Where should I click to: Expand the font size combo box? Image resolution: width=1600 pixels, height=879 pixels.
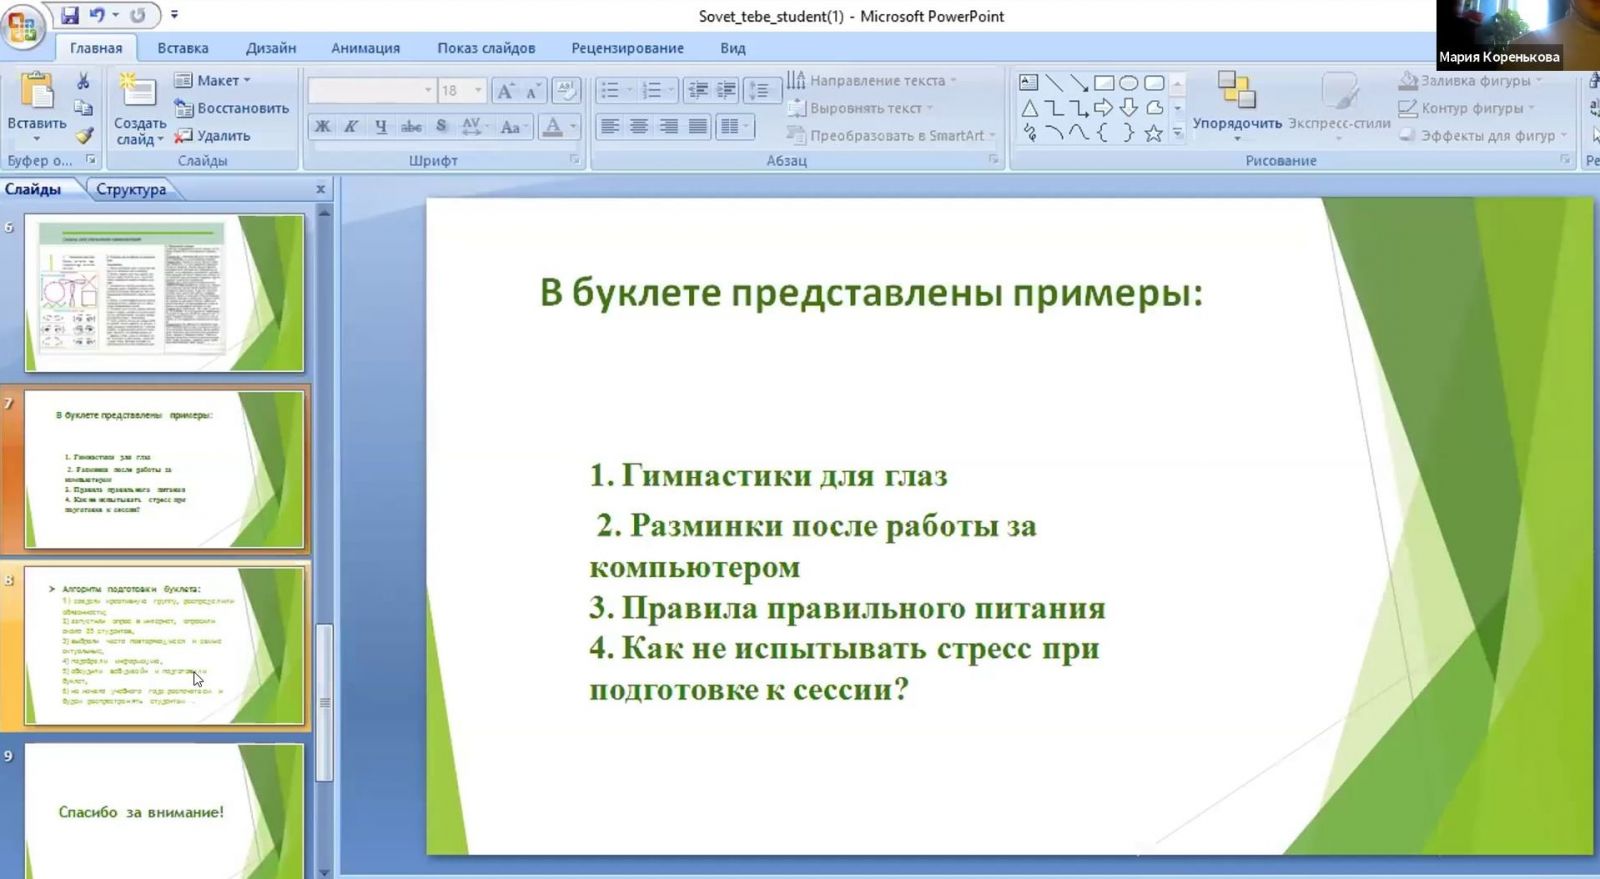(478, 90)
